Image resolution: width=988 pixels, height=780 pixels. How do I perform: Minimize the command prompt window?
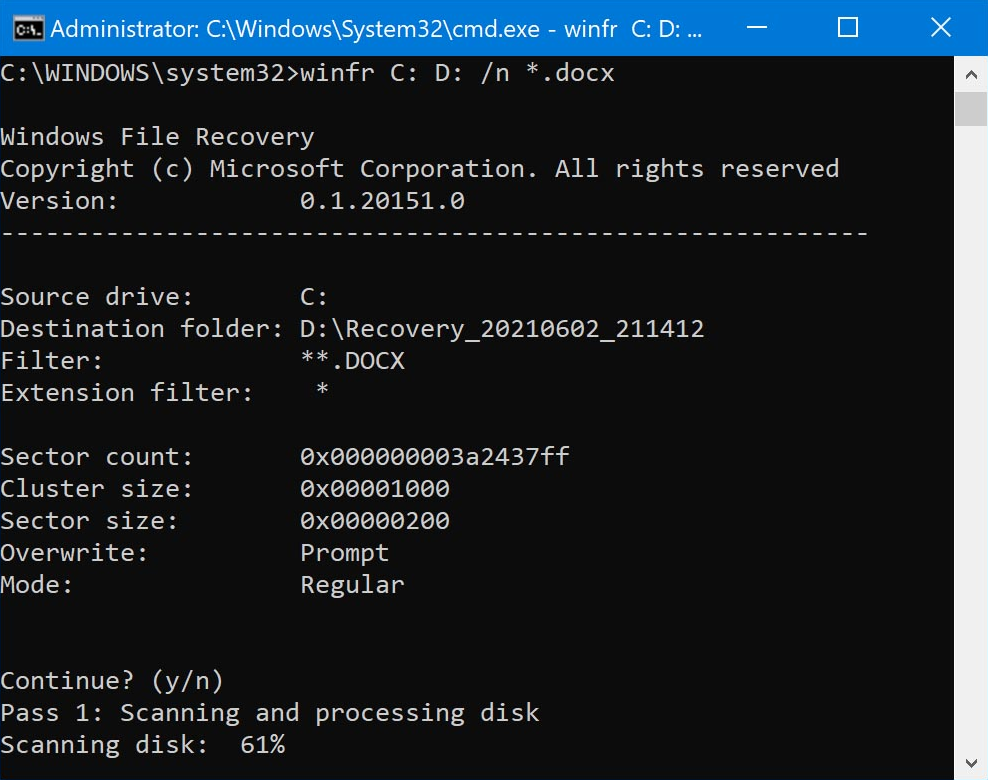pyautogui.click(x=755, y=28)
